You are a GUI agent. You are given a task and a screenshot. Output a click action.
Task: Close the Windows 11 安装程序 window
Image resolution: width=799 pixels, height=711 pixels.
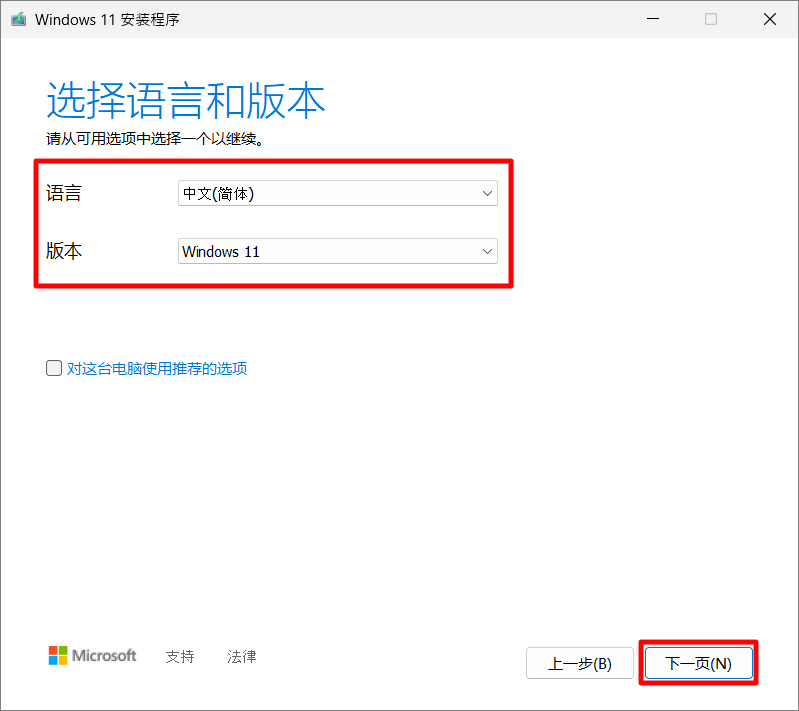click(x=770, y=19)
